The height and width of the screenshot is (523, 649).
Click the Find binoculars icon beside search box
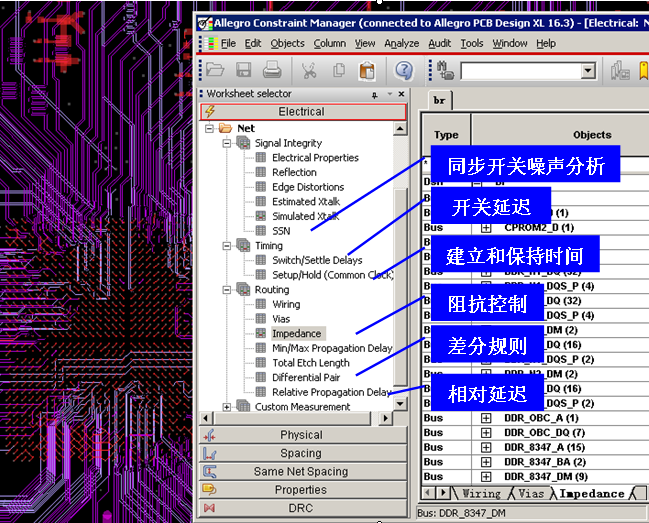coord(445,70)
